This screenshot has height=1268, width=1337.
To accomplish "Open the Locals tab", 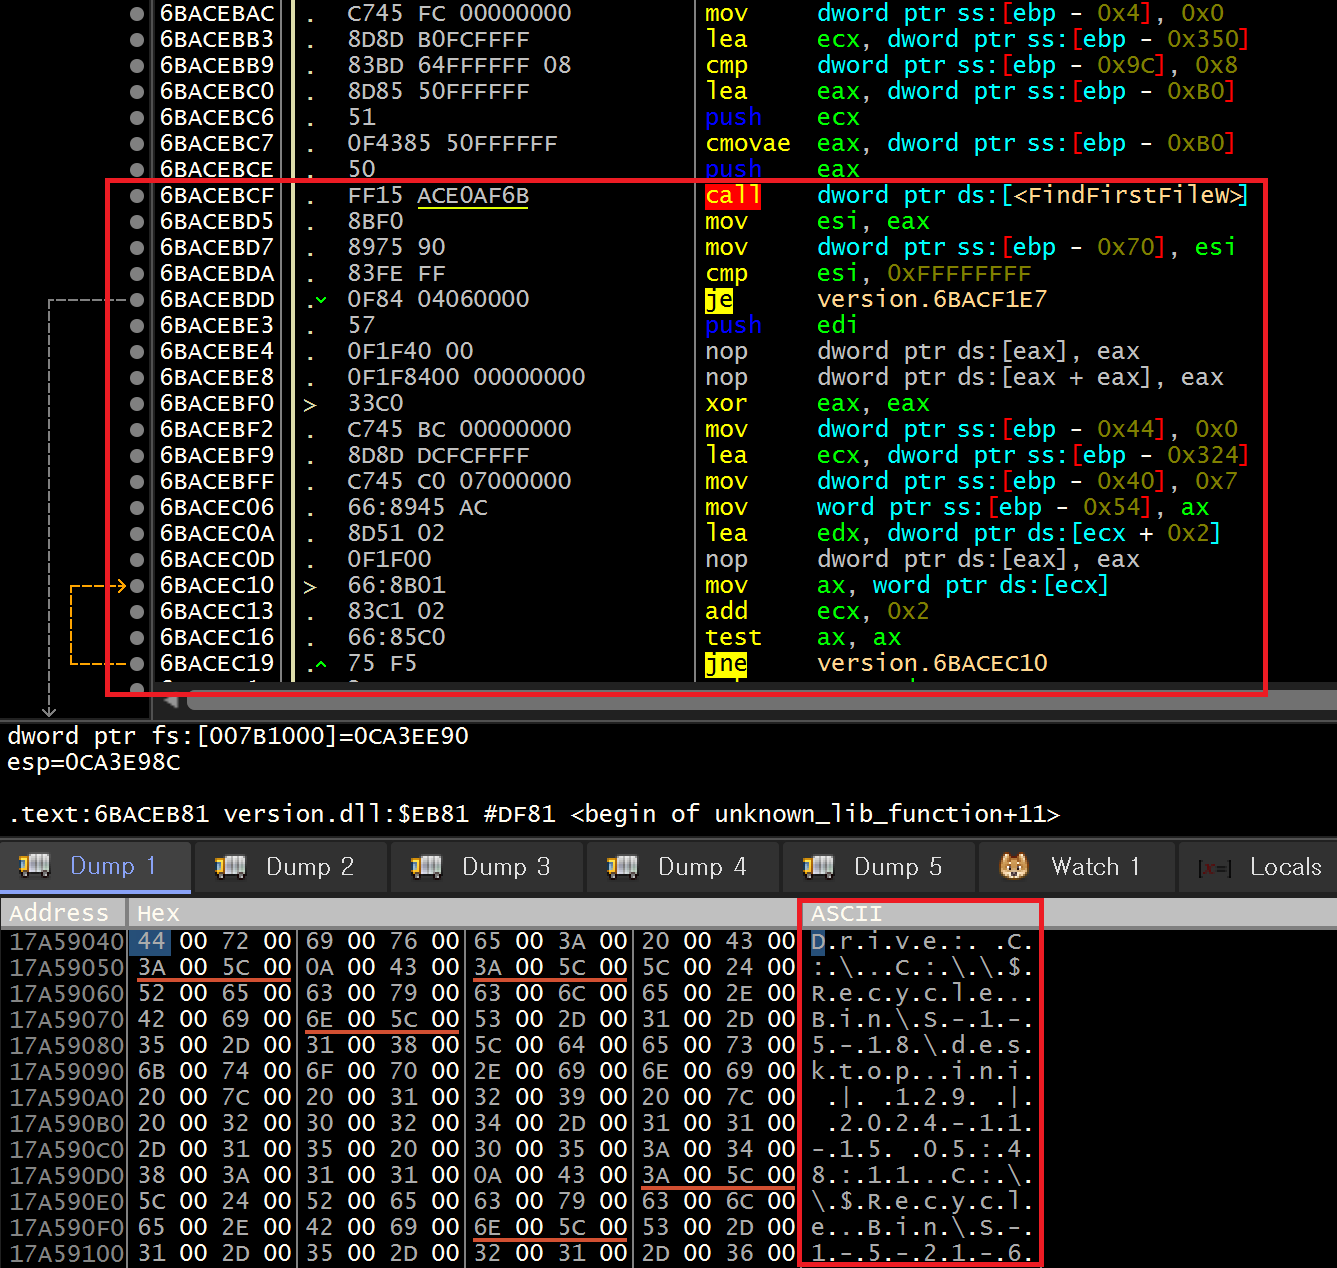I will [1258, 866].
